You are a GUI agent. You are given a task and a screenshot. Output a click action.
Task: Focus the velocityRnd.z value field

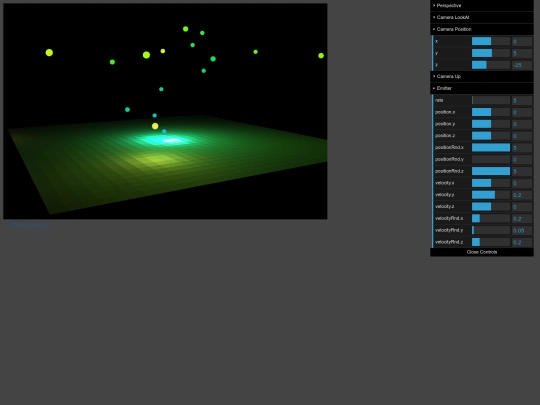pos(522,242)
